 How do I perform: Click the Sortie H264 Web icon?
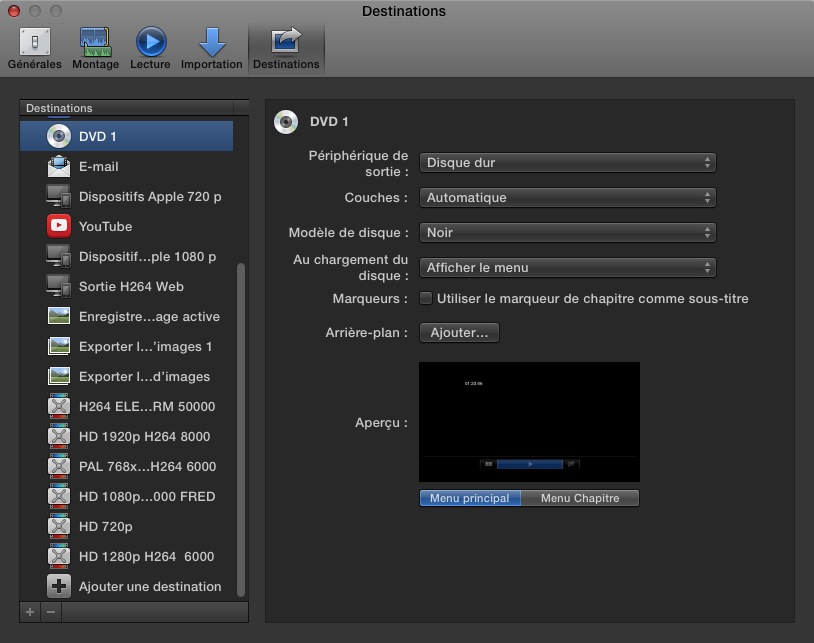coord(57,286)
